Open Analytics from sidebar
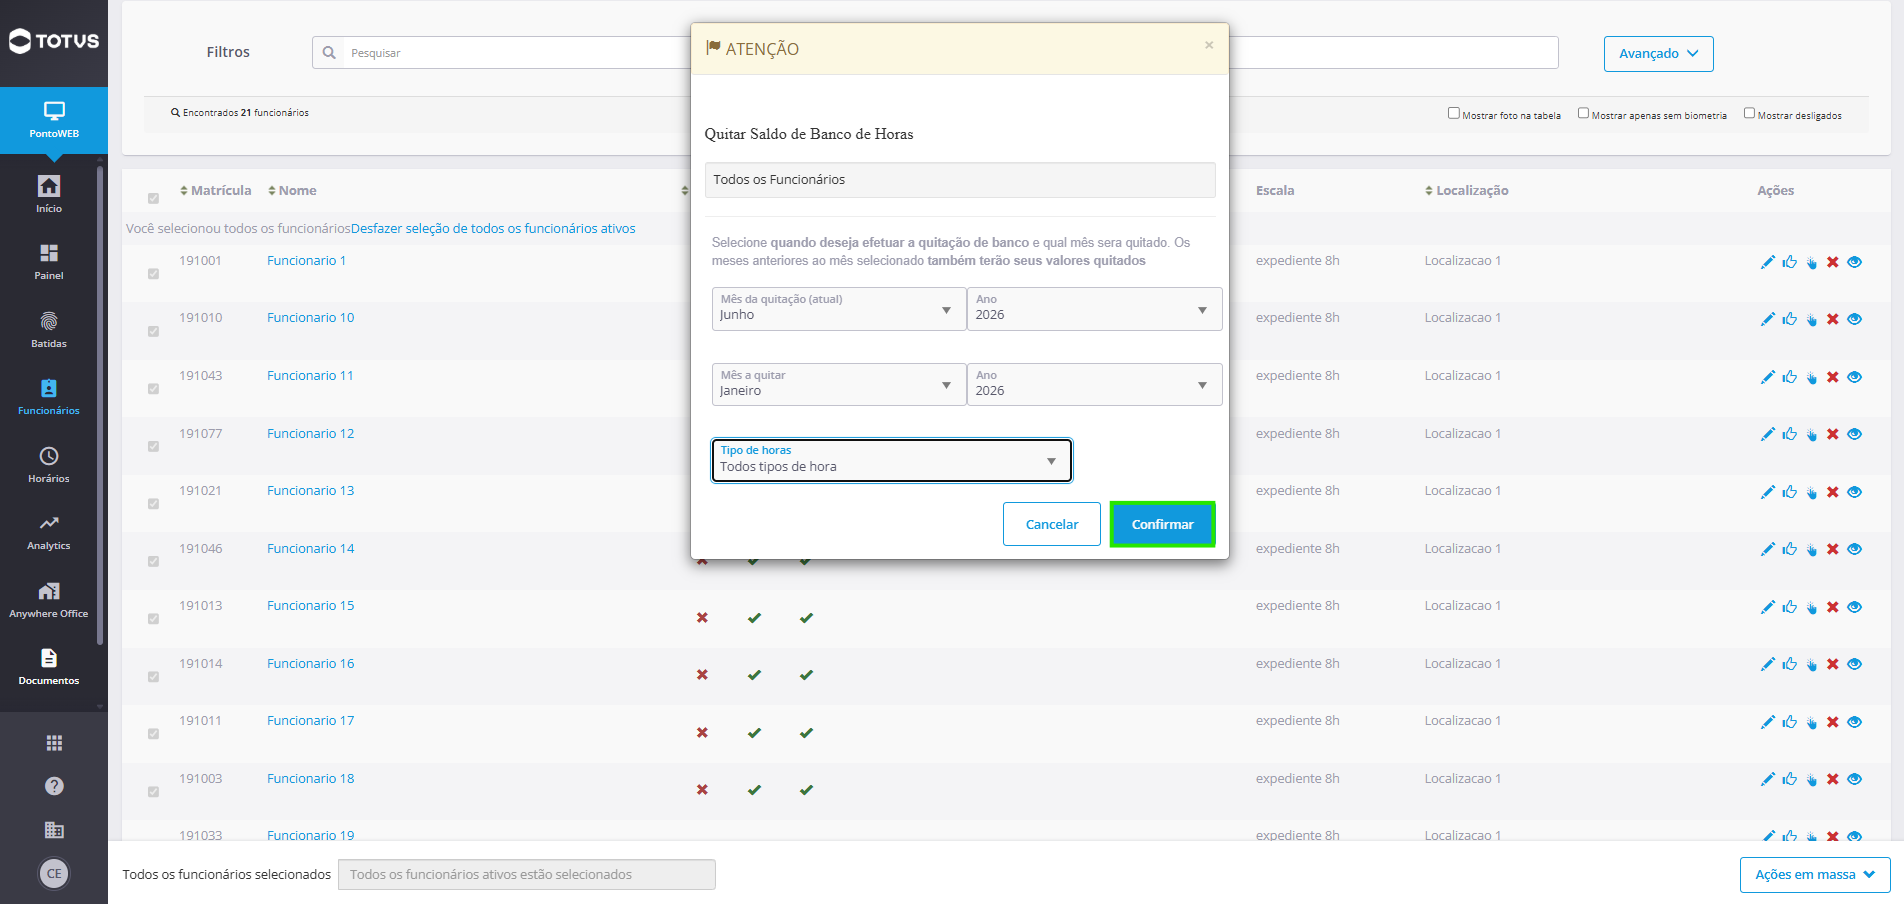This screenshot has width=1904, height=904. point(49,532)
